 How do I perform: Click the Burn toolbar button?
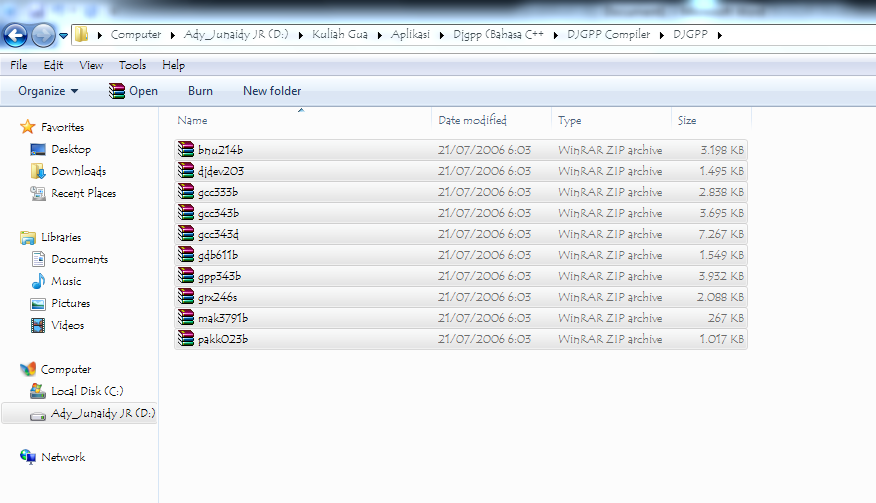200,91
